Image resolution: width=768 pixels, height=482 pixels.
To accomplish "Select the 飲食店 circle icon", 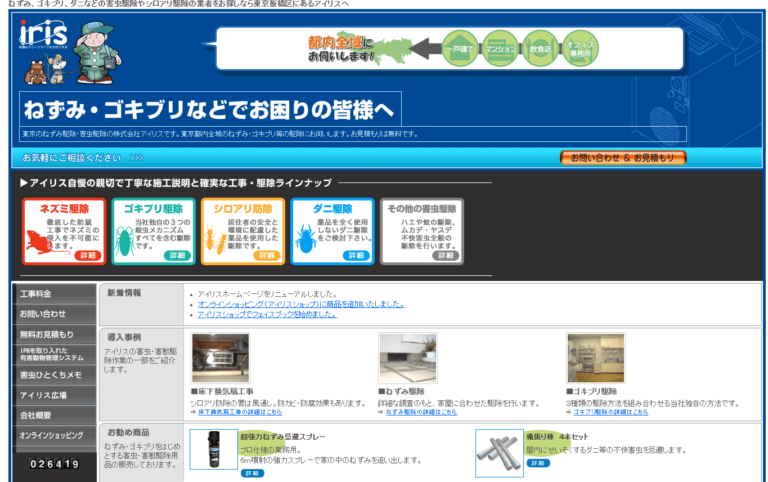I will [540, 48].
